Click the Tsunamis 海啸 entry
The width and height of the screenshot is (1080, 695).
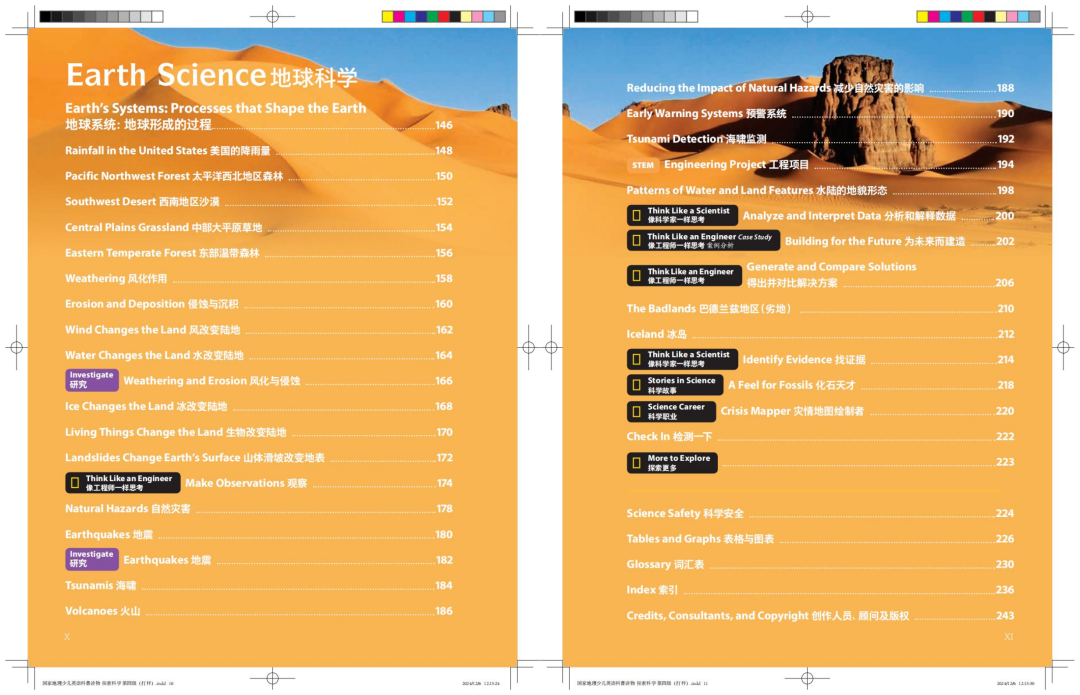pyautogui.click(x=101, y=585)
